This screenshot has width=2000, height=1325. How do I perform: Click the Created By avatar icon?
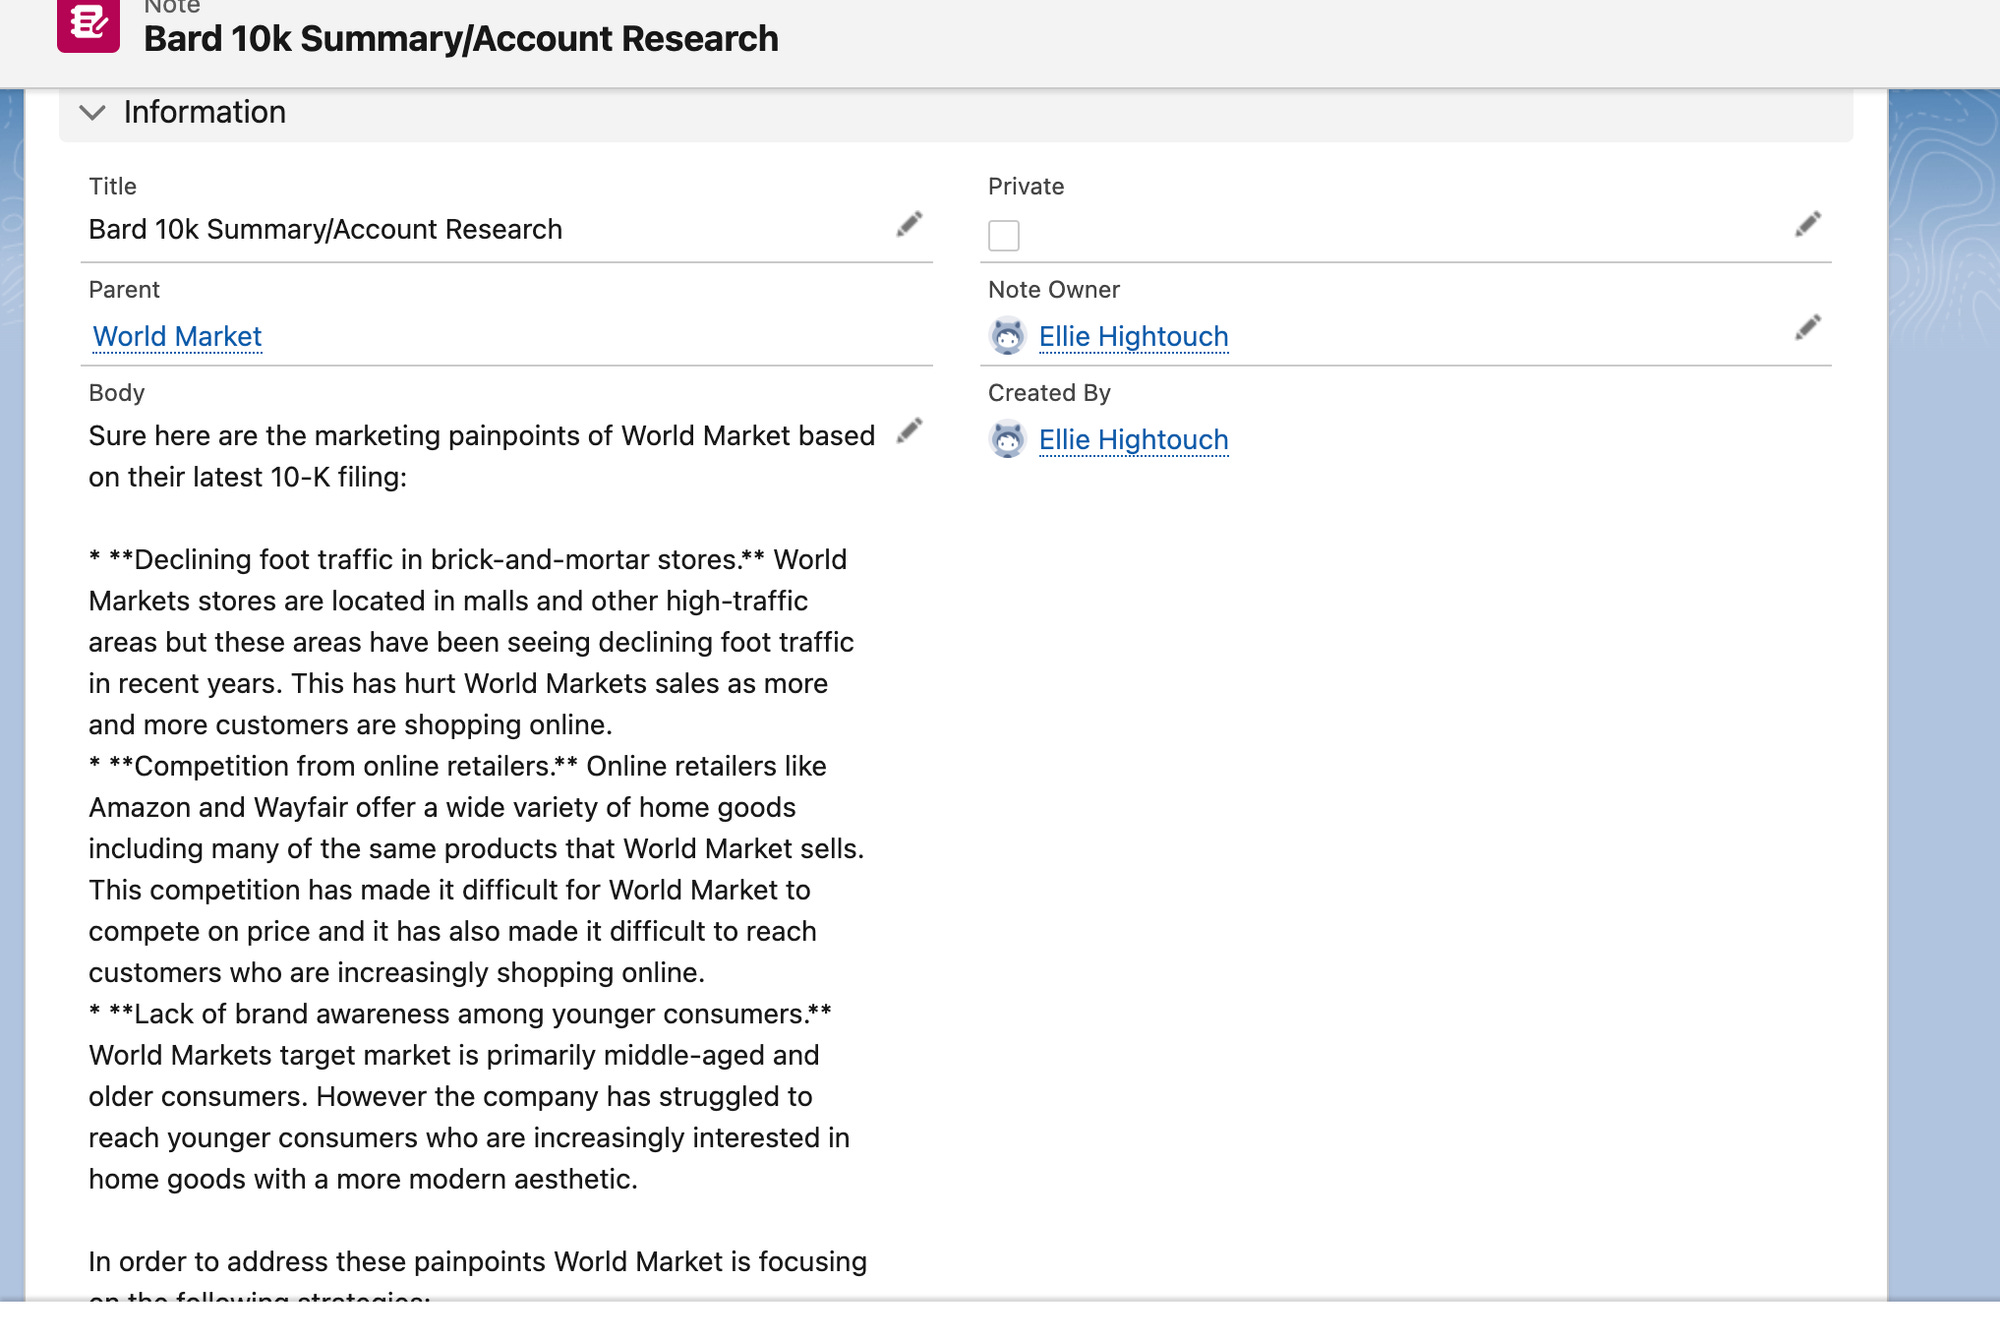click(1007, 439)
